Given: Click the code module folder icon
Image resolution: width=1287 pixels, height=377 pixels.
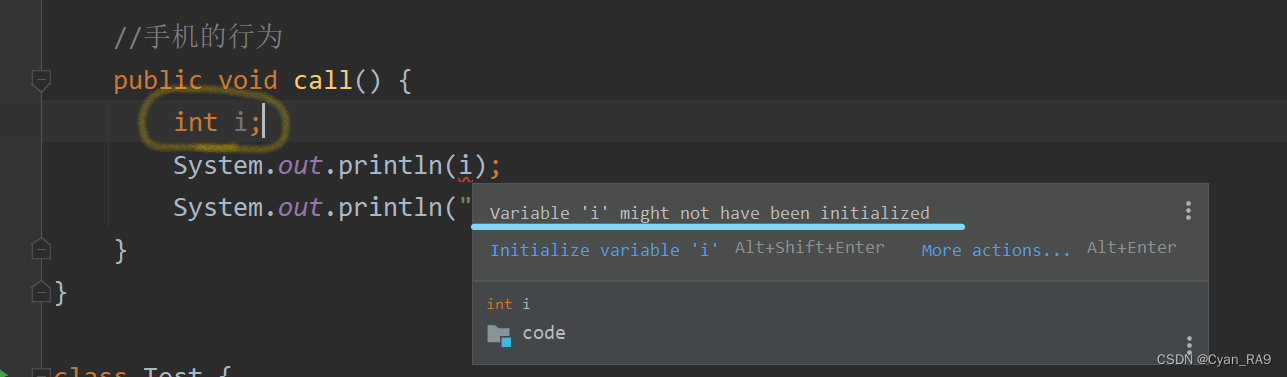Looking at the screenshot, I should (499, 334).
